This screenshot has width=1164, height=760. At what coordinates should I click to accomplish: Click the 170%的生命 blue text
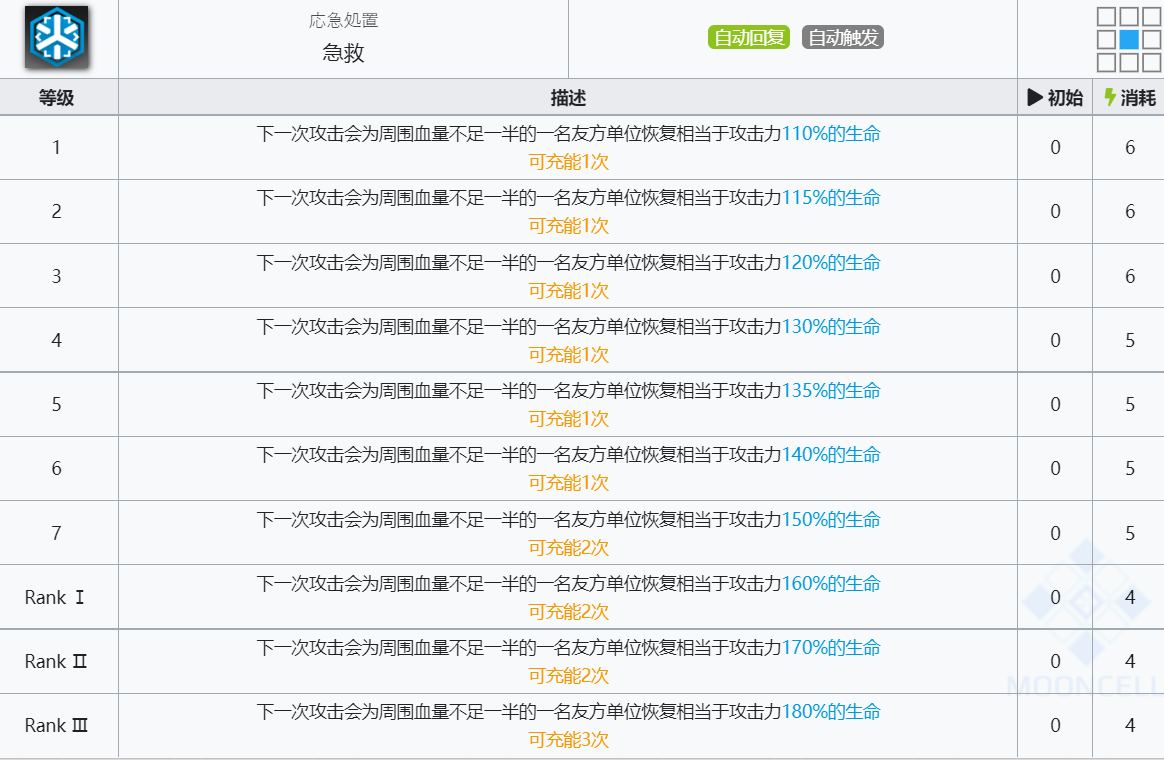coord(831,647)
